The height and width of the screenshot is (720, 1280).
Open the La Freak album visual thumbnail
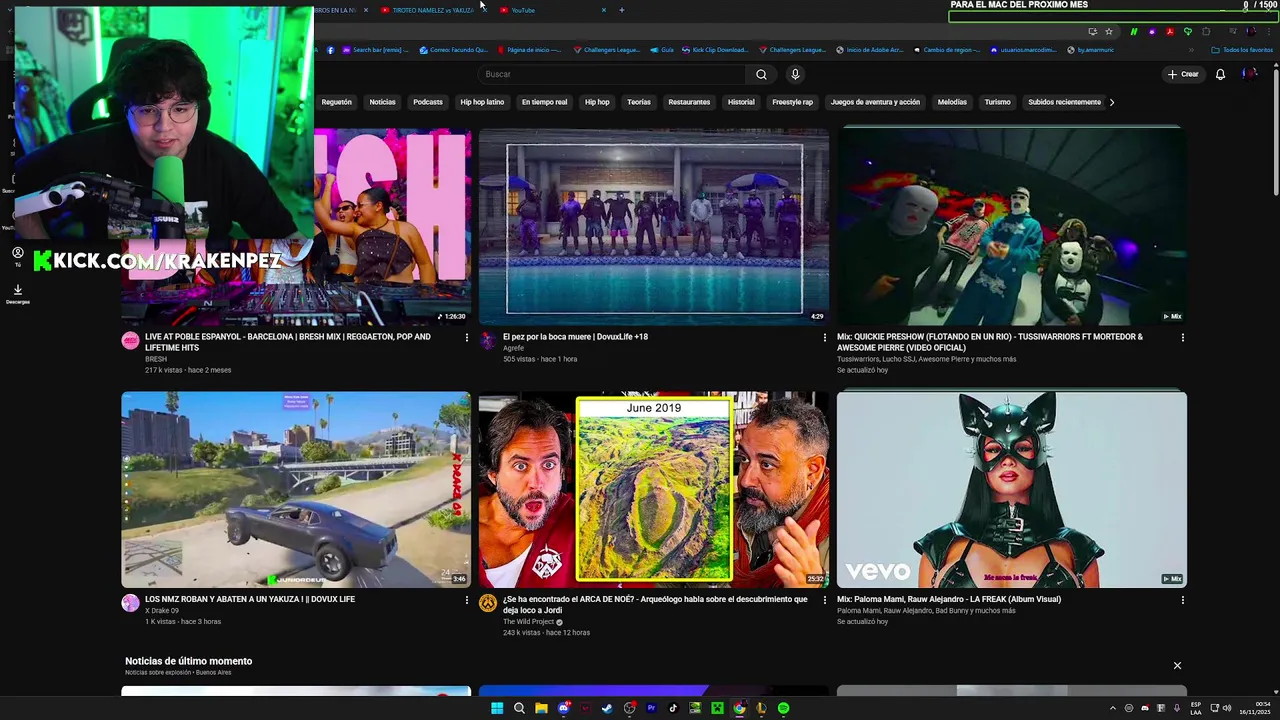click(x=1012, y=489)
